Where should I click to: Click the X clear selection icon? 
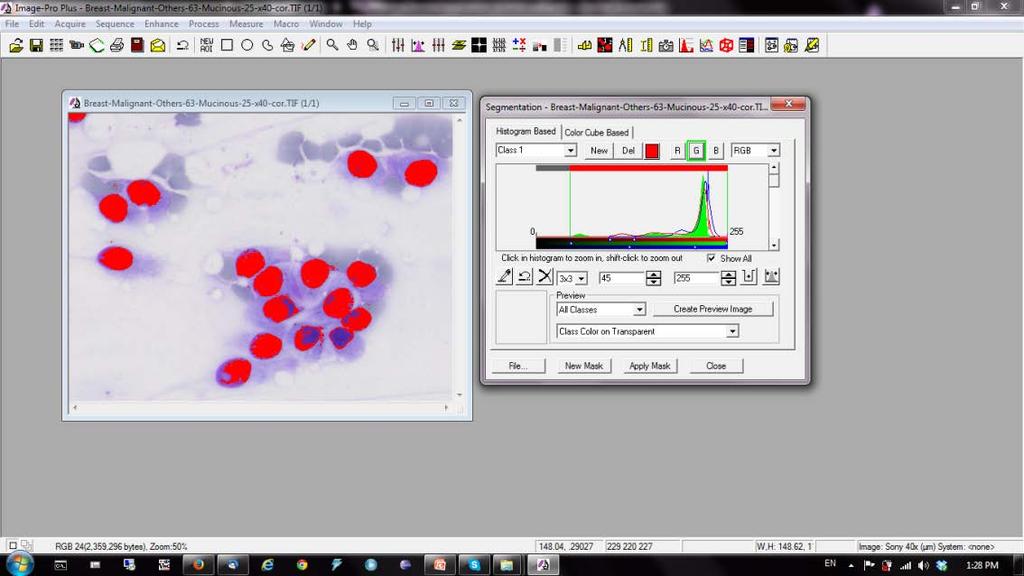(x=545, y=277)
